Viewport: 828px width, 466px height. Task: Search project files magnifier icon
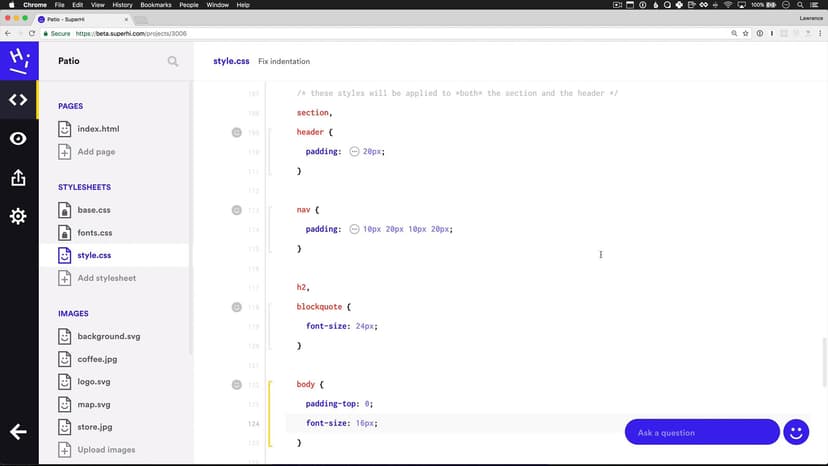tap(173, 61)
